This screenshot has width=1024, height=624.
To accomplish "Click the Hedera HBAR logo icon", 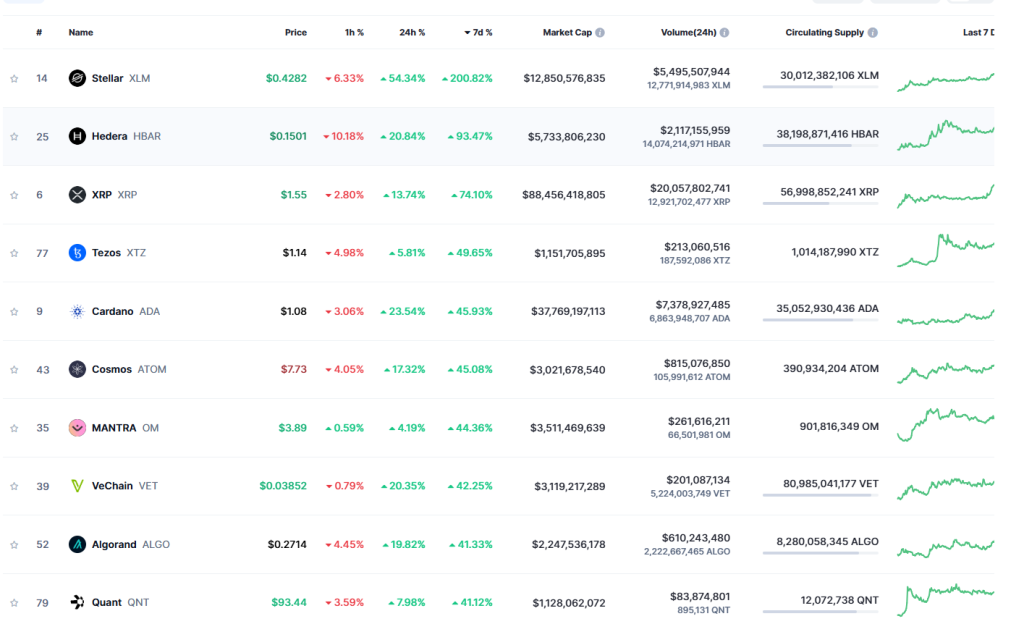I will coord(76,136).
